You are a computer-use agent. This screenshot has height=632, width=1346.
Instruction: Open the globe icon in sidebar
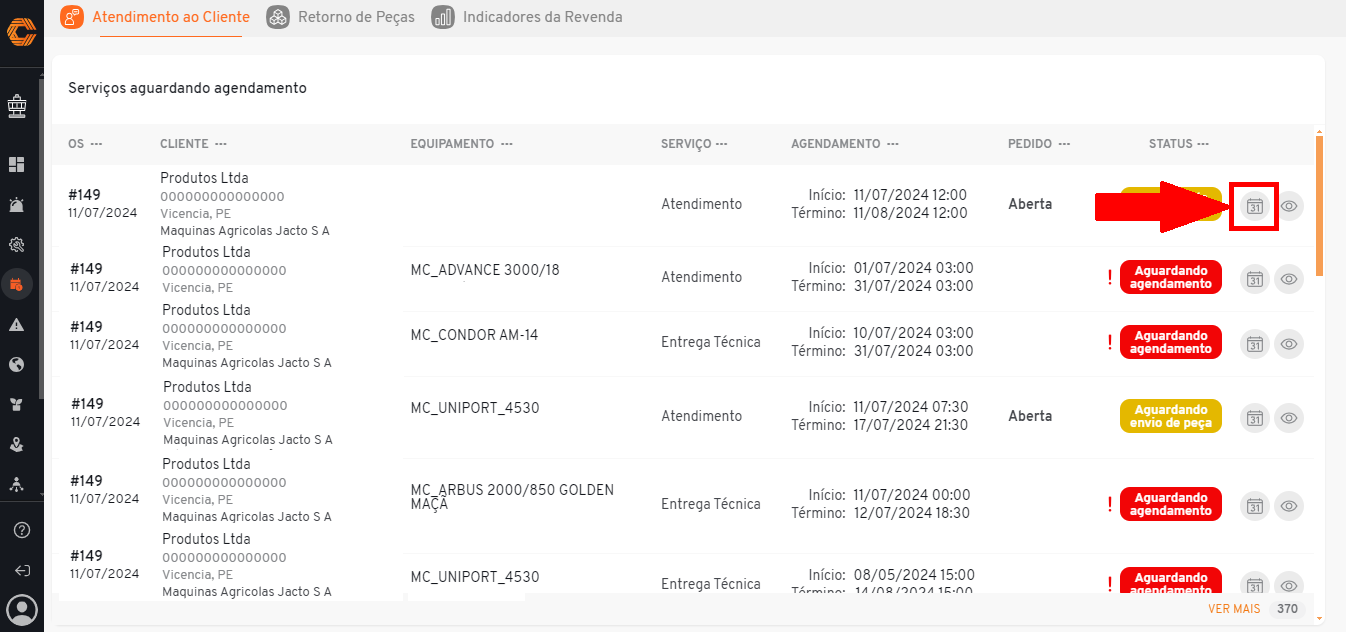point(17,364)
